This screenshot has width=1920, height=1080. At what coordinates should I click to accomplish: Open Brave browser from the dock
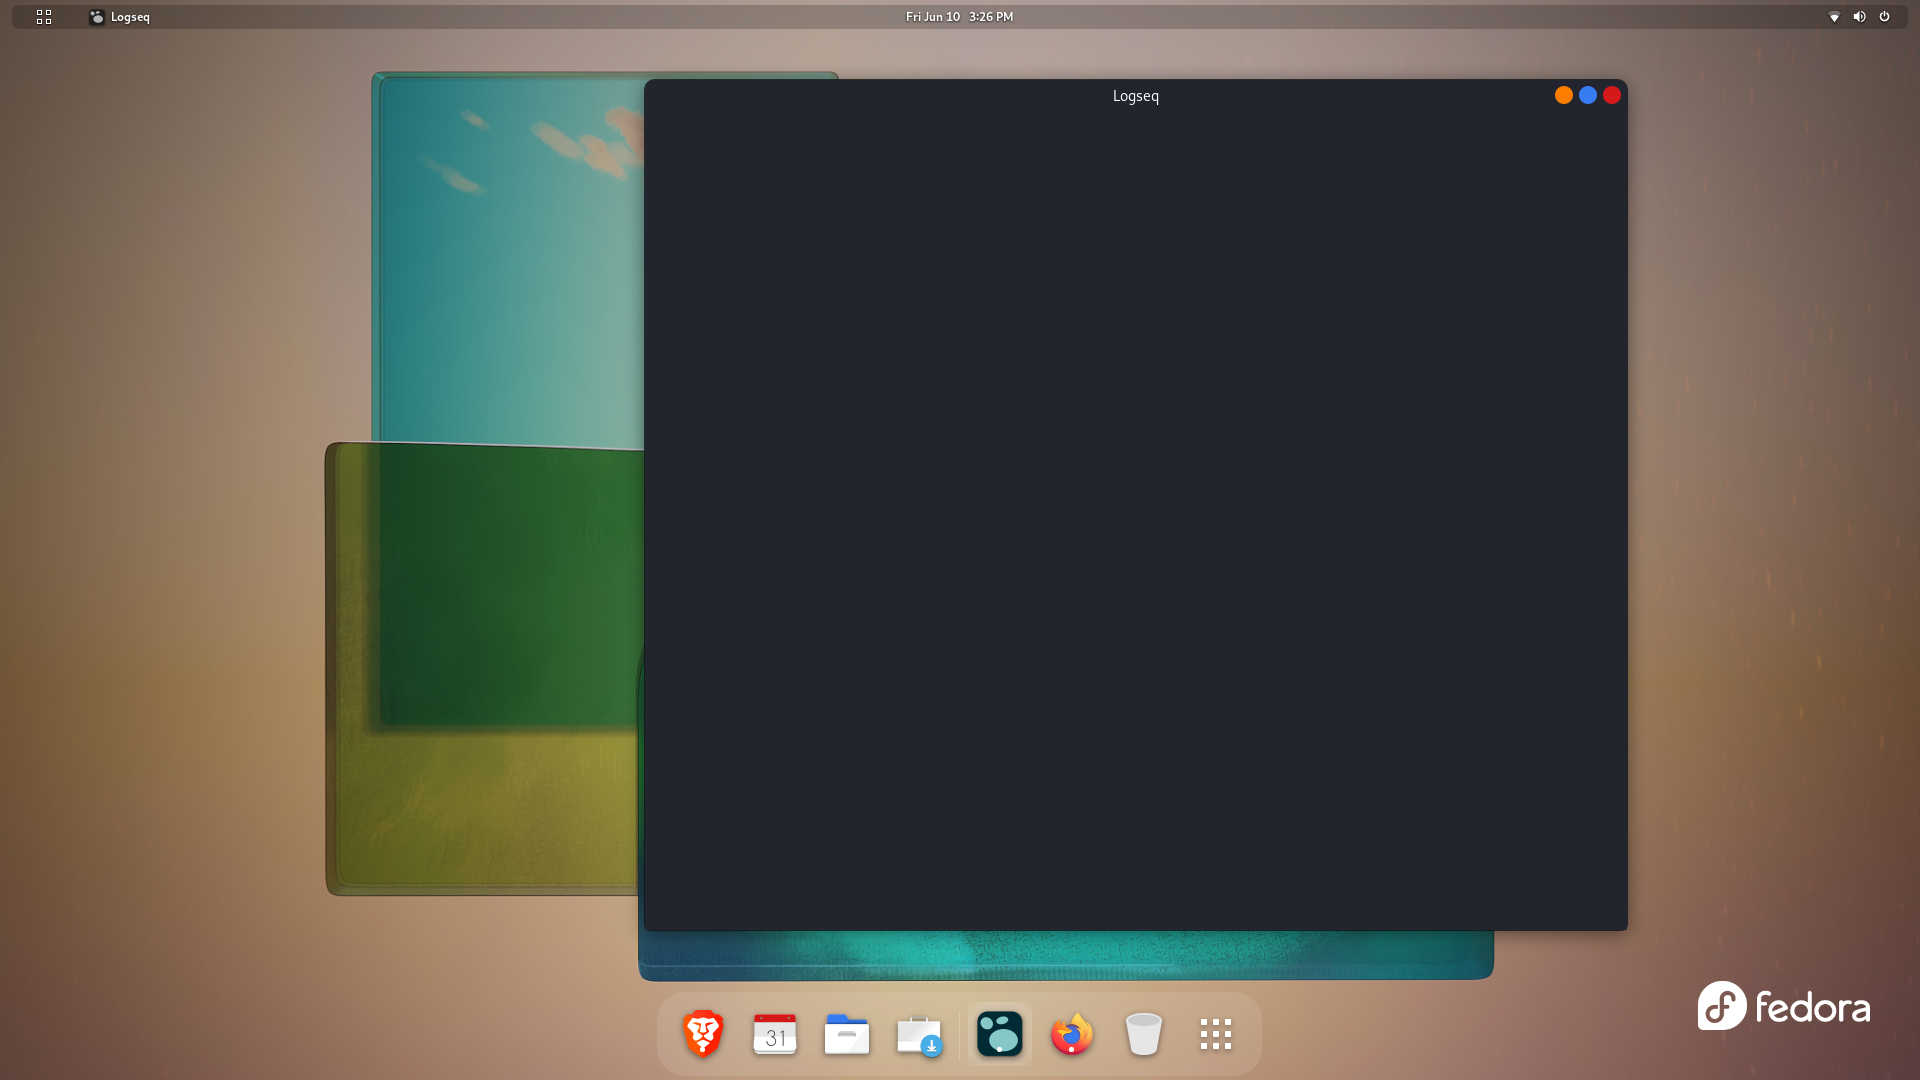[x=703, y=1034]
